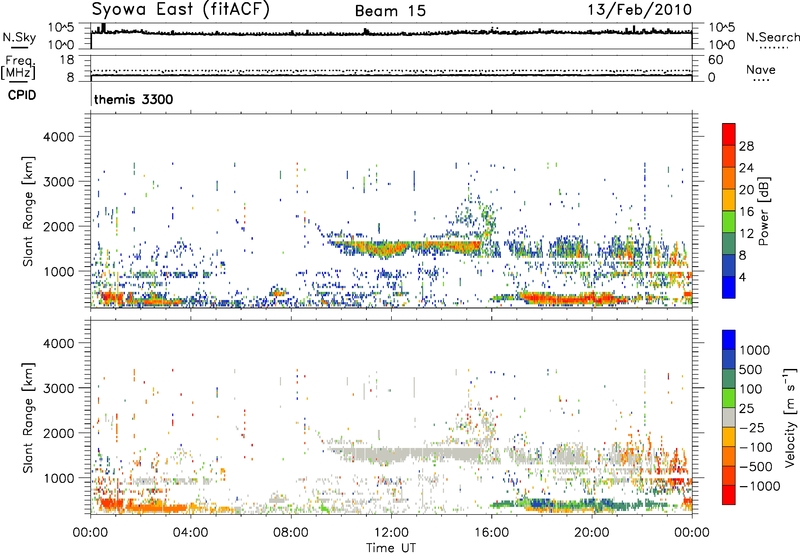Screen dimensions: 800x554
Task: Click the '20:00' time tick label
Action: (592, 533)
